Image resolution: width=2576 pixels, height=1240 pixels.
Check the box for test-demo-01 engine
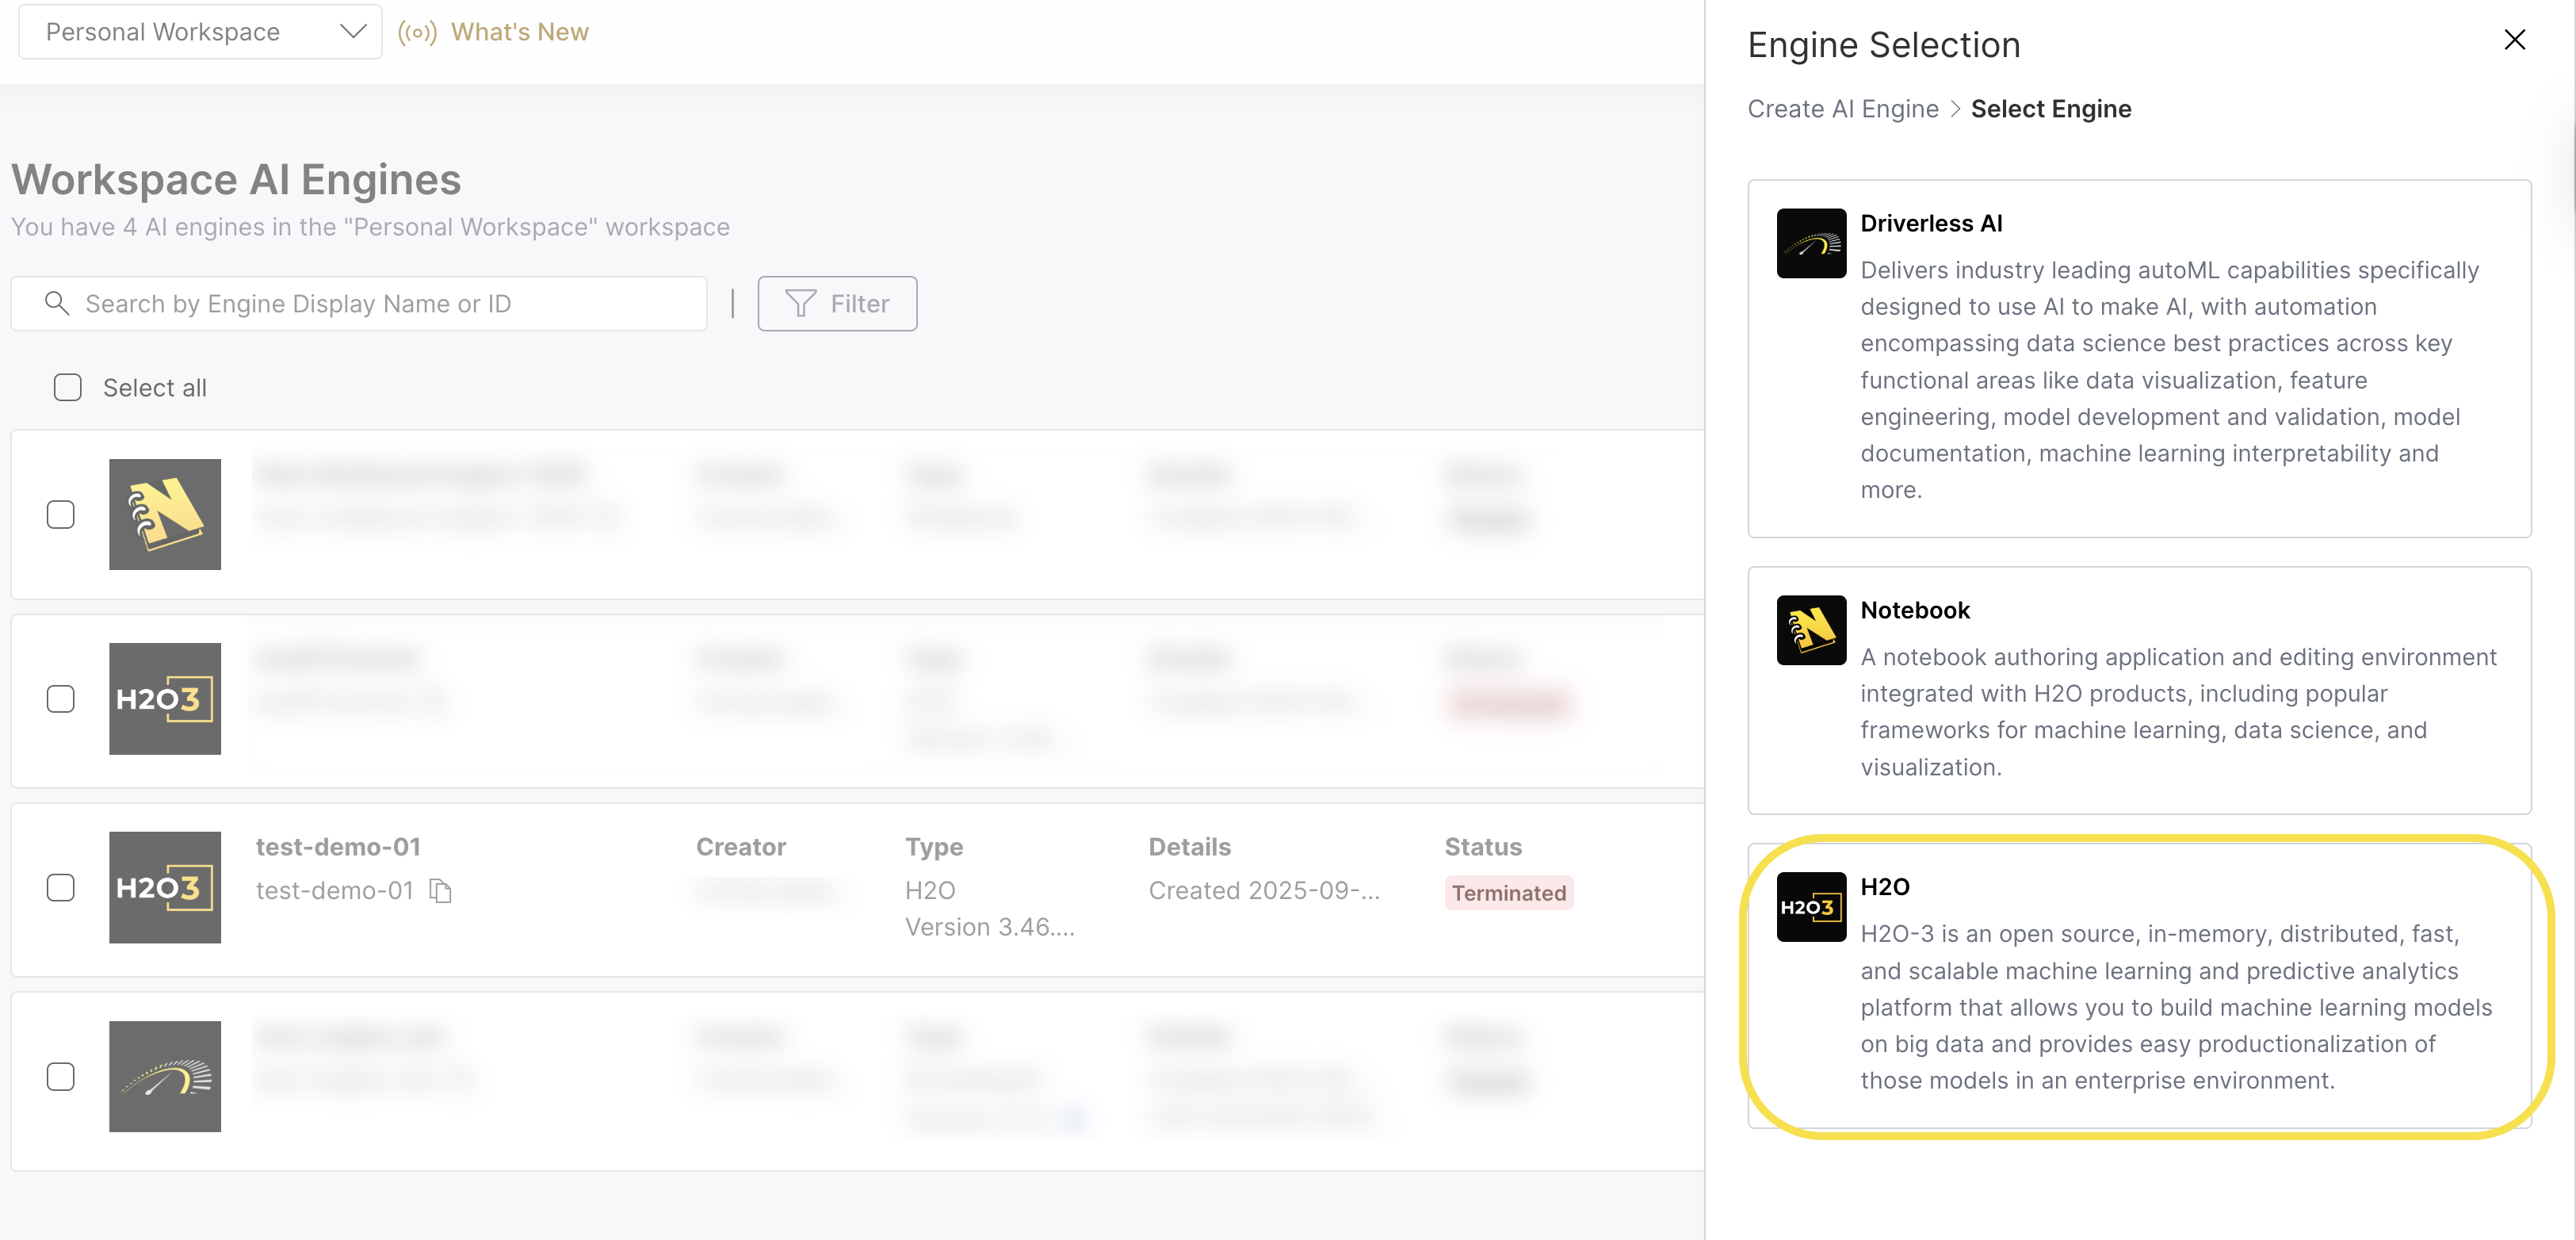[61, 887]
